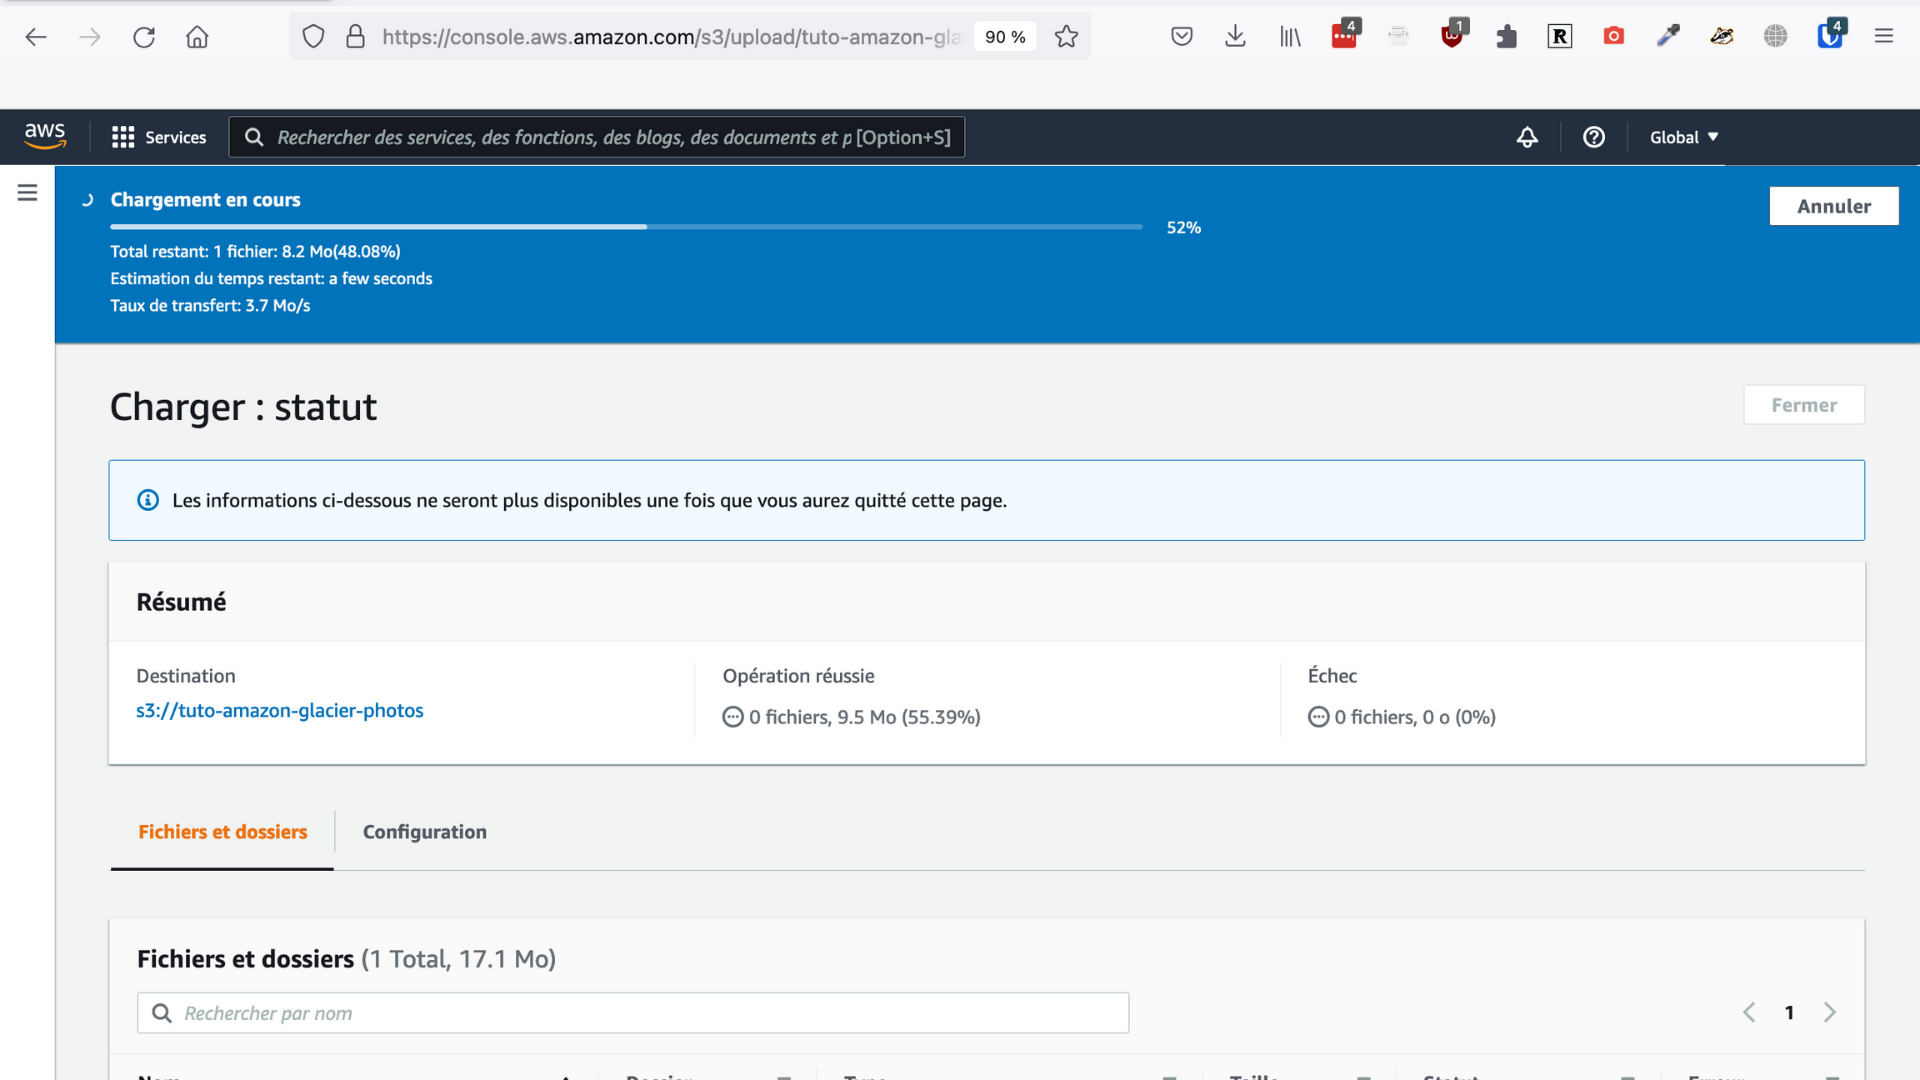Open the AWS notifications bell
The image size is (1920, 1080).
pyautogui.click(x=1526, y=137)
